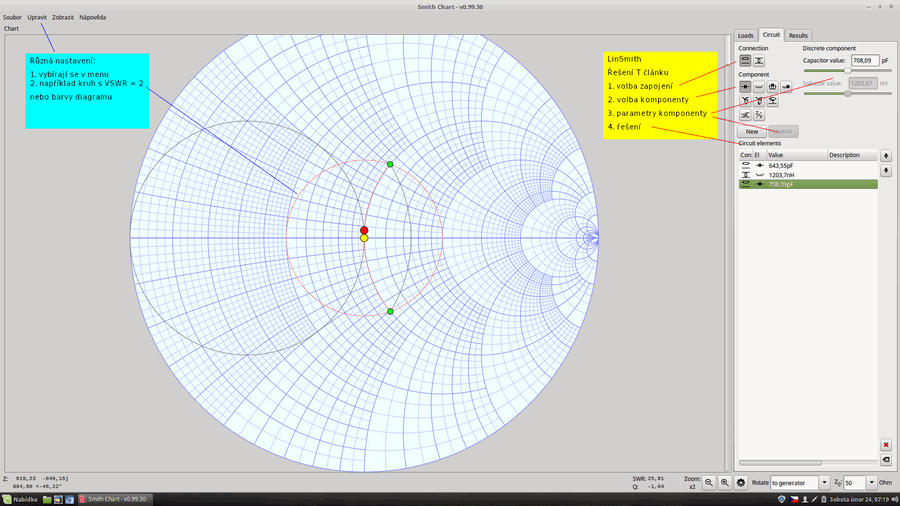Viewport: 900px width, 506px height.
Task: Move circuit element down with arrow
Action: pos(885,172)
